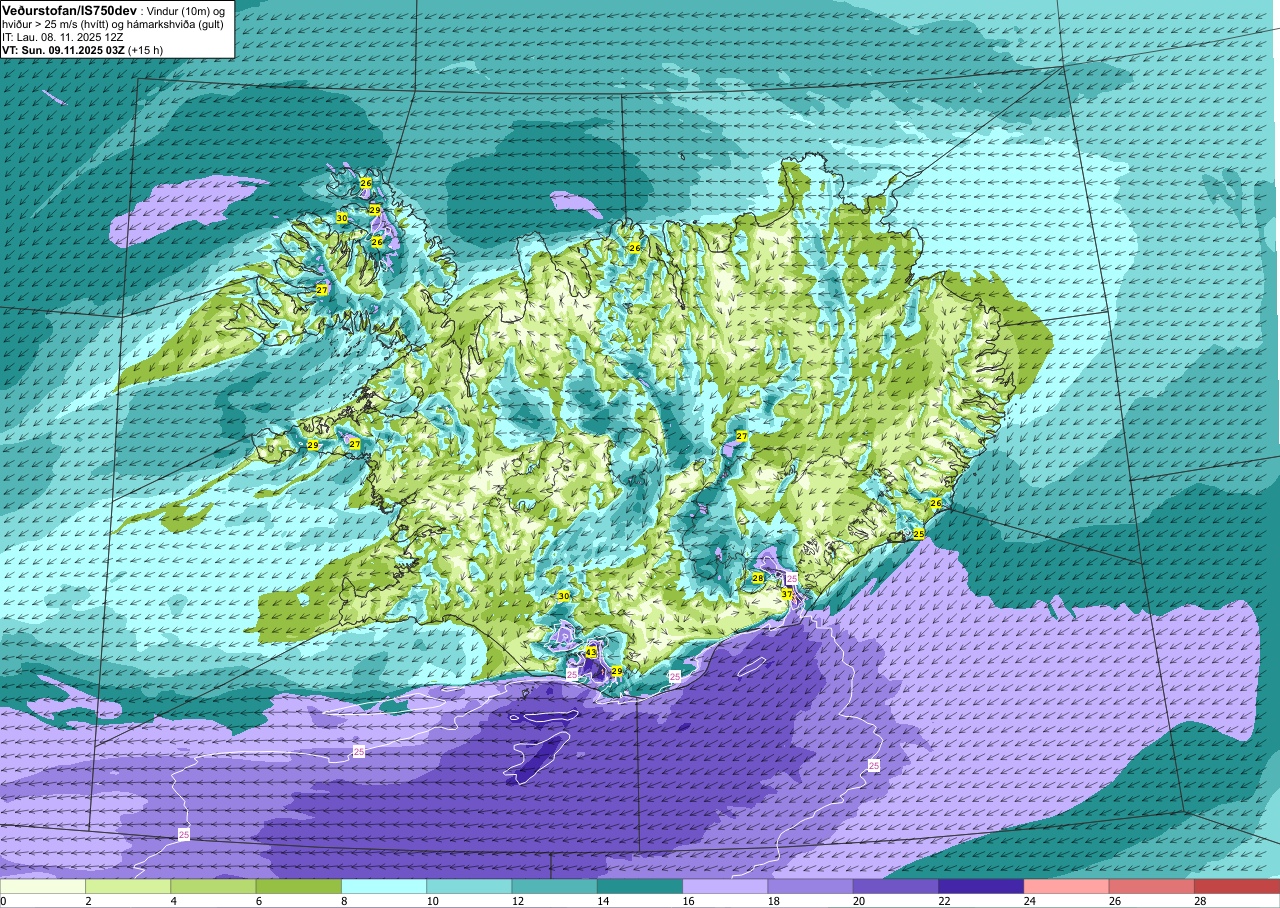Viewport: 1280px width, 908px height.
Task: Click the 6–8 m/s olive green legend swatch
Action: pos(298,886)
